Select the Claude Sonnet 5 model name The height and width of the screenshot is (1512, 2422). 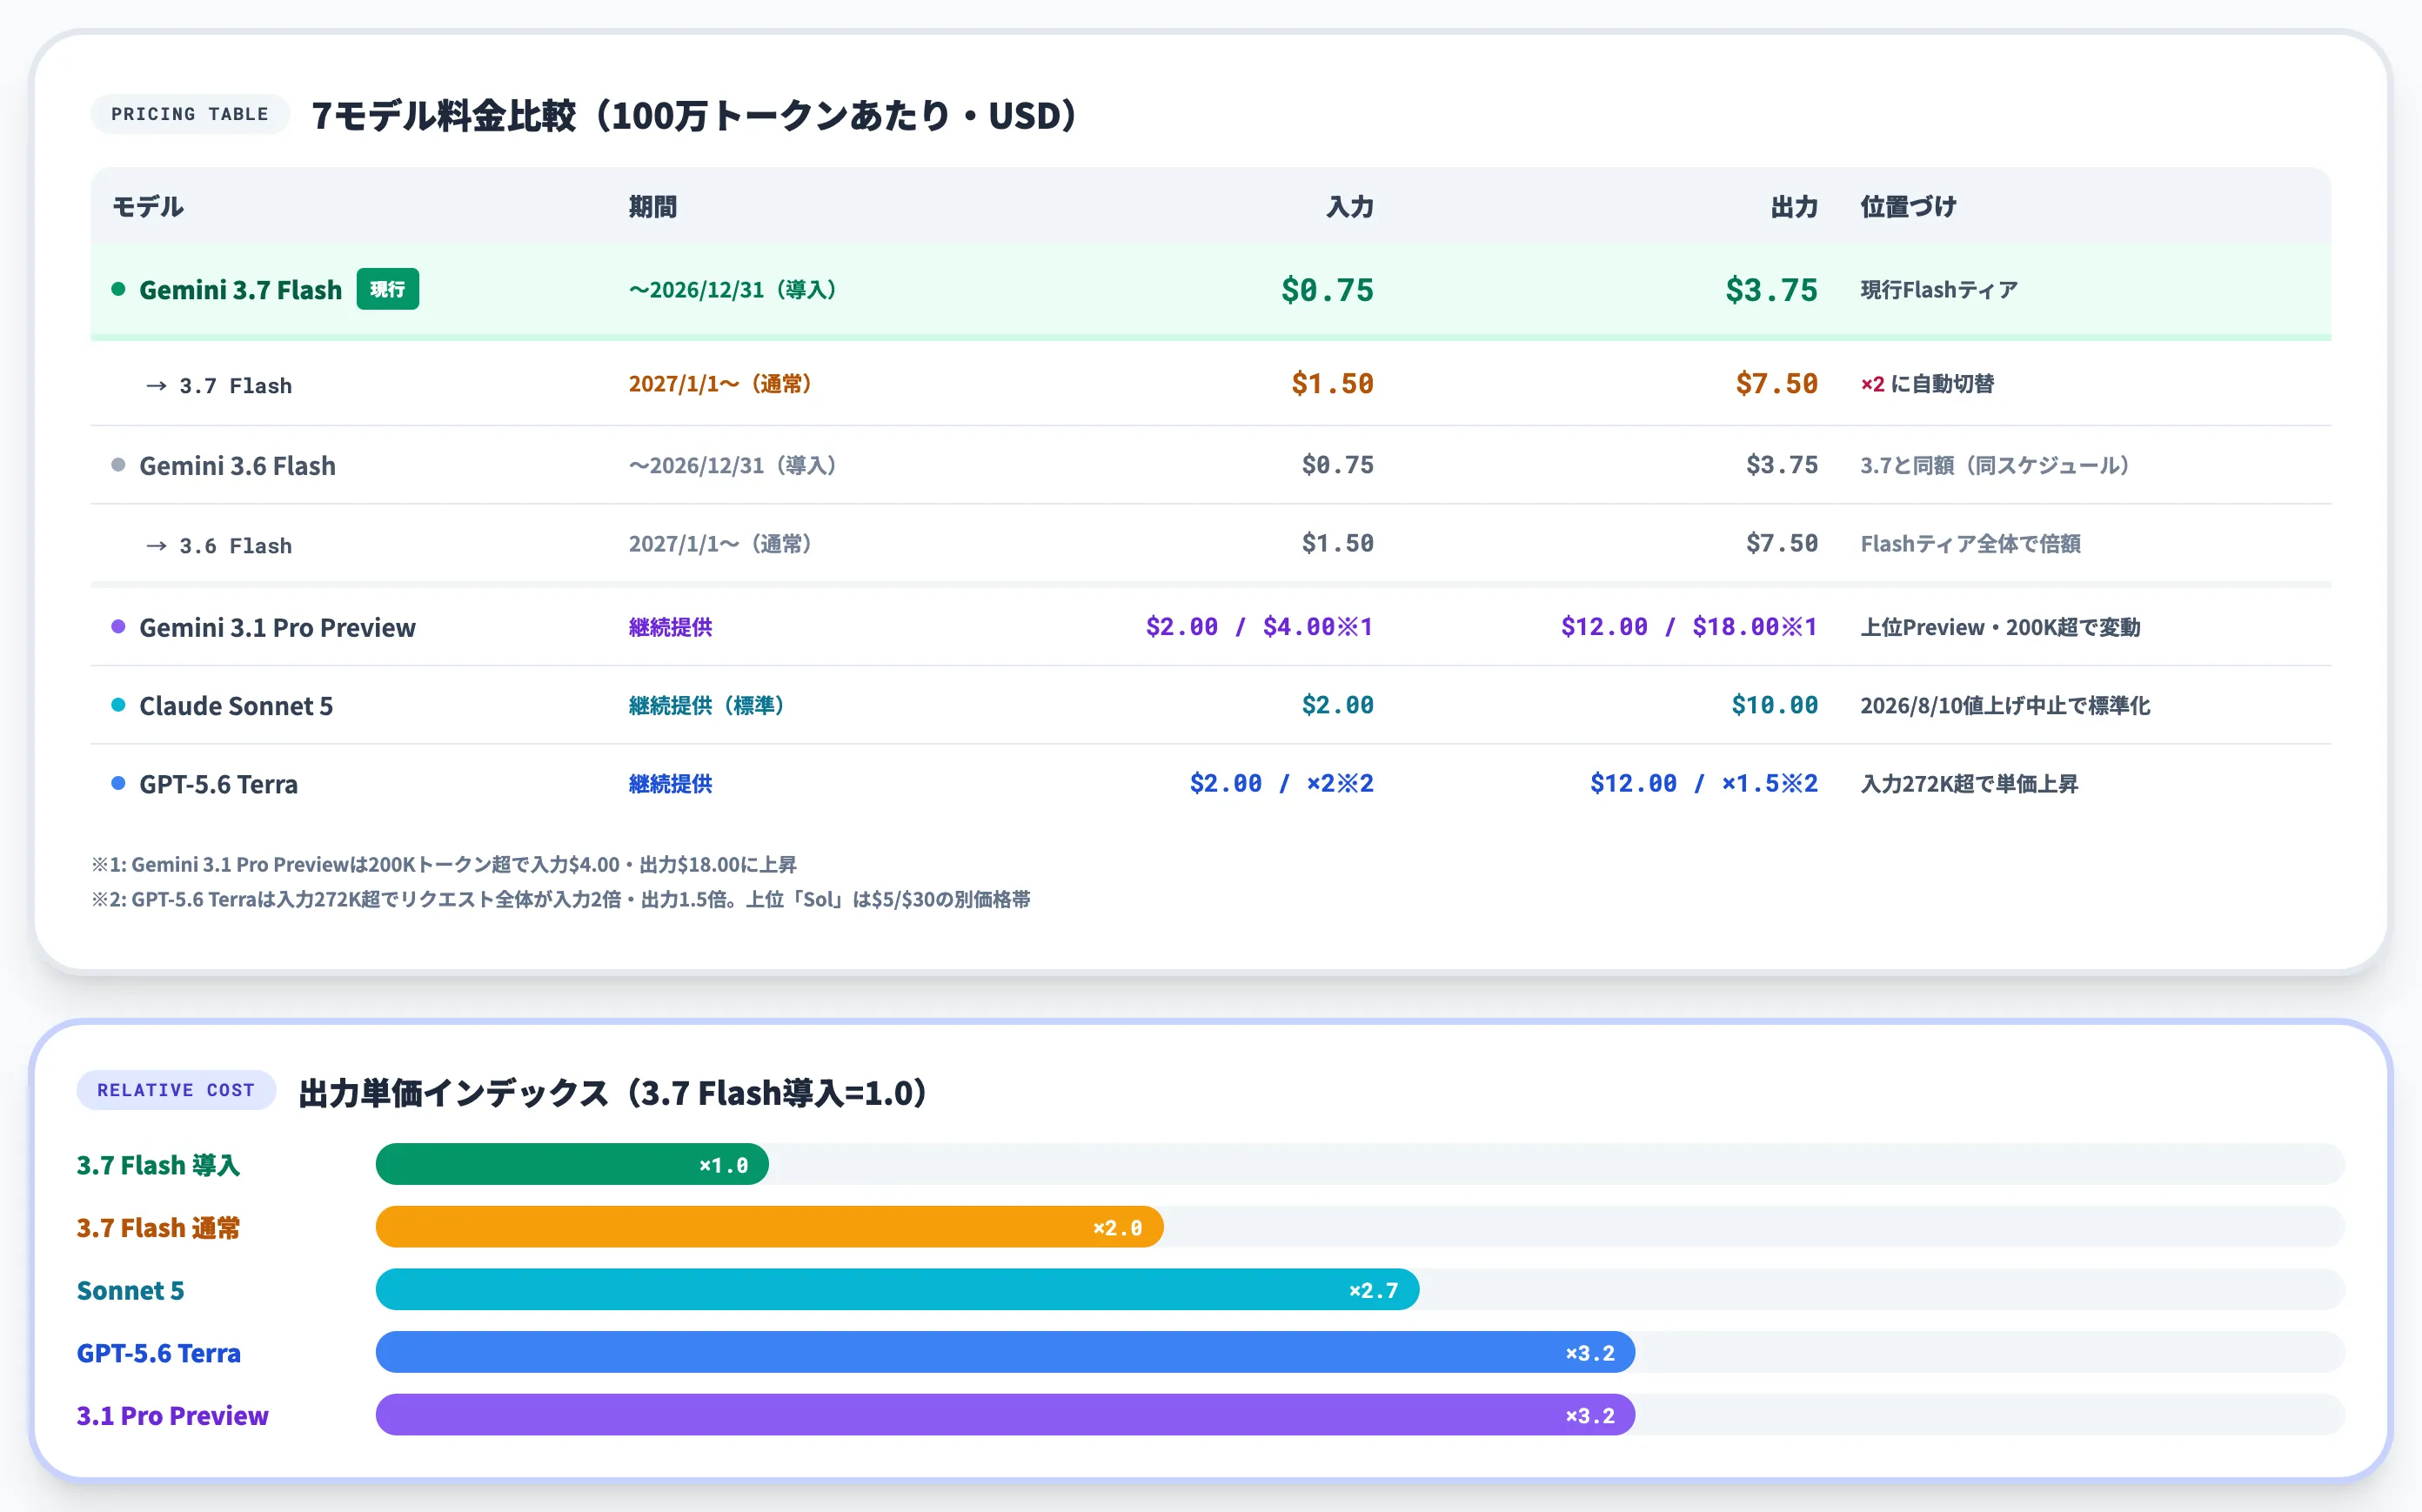[x=236, y=706]
